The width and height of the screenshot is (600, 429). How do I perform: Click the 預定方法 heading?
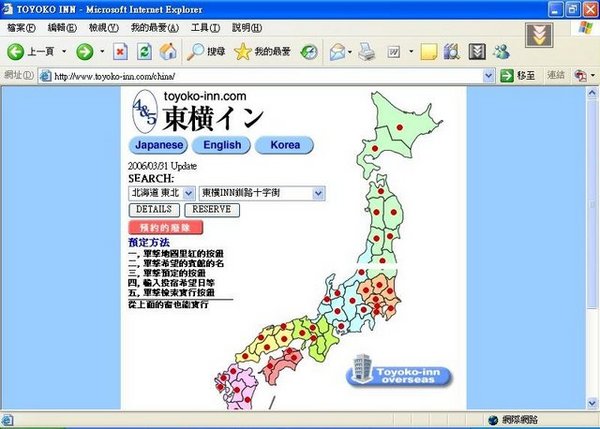tap(149, 242)
